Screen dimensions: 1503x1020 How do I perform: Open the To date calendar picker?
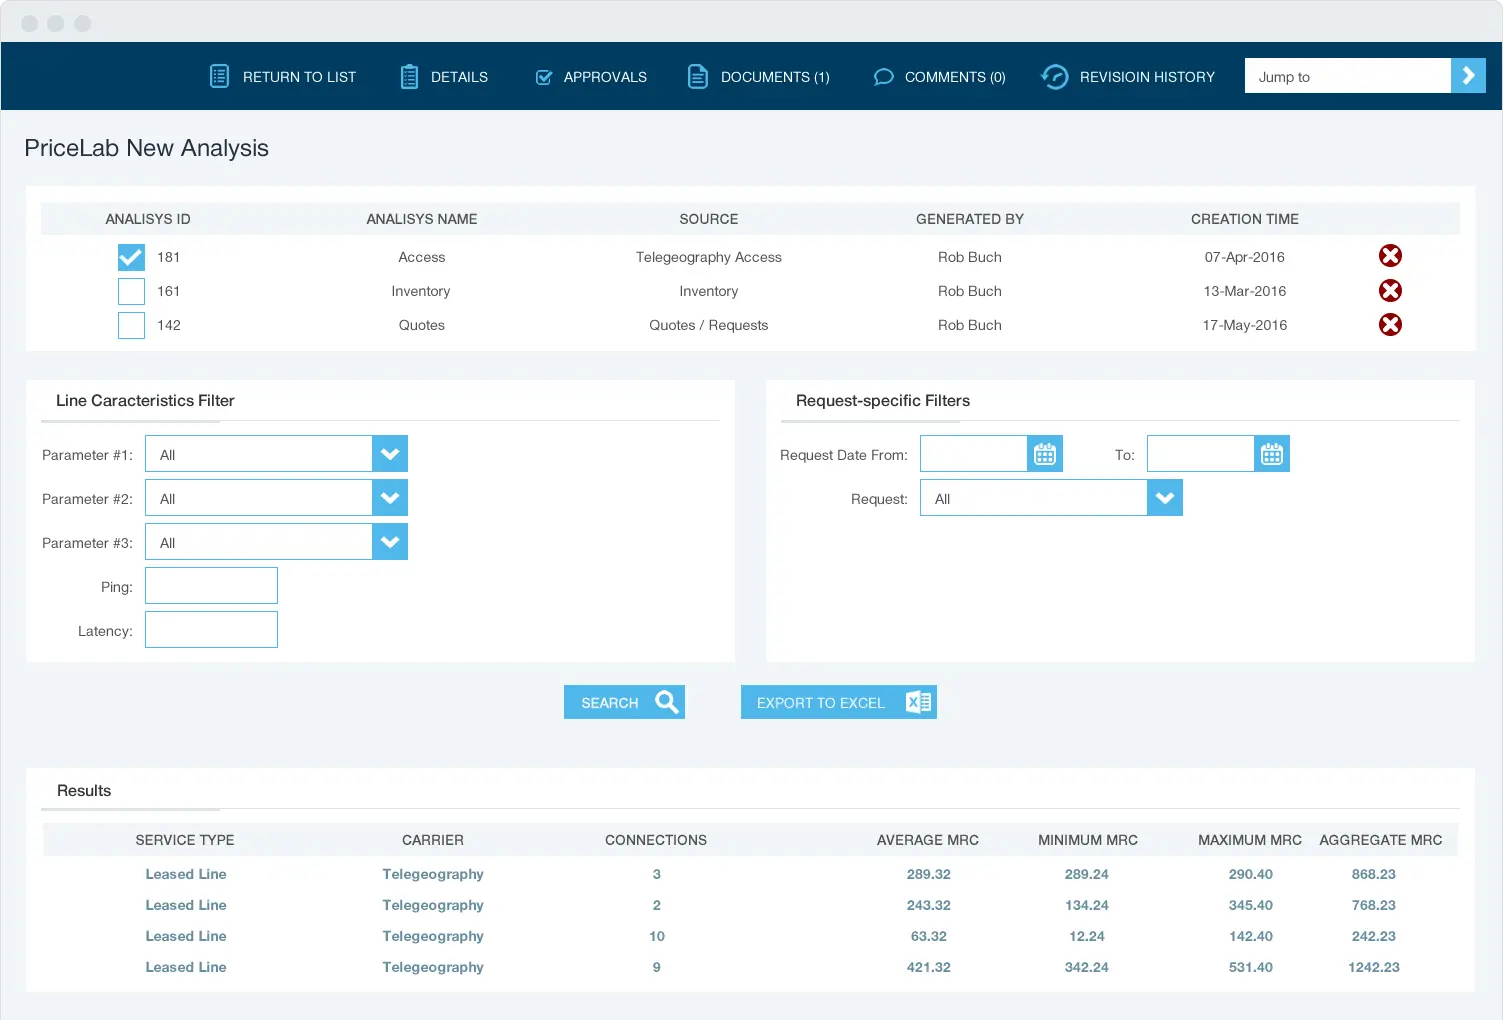1271,454
